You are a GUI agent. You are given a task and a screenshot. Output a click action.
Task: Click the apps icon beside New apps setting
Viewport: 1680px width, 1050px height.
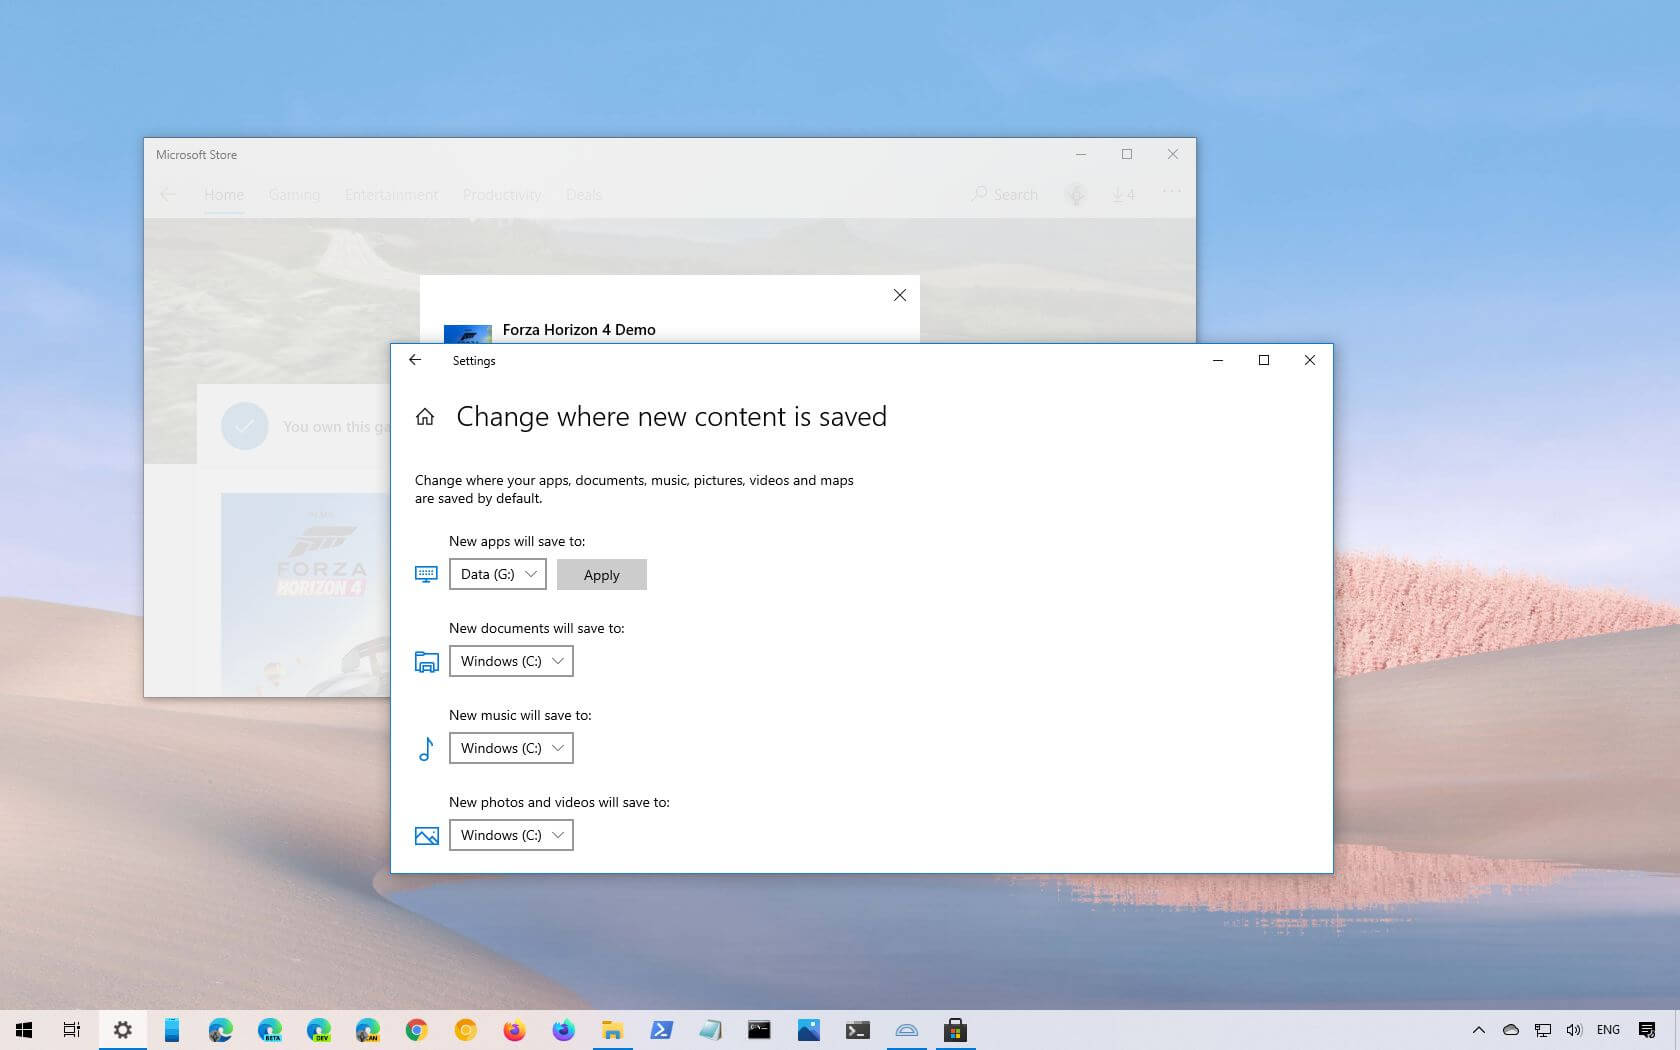[x=426, y=574]
